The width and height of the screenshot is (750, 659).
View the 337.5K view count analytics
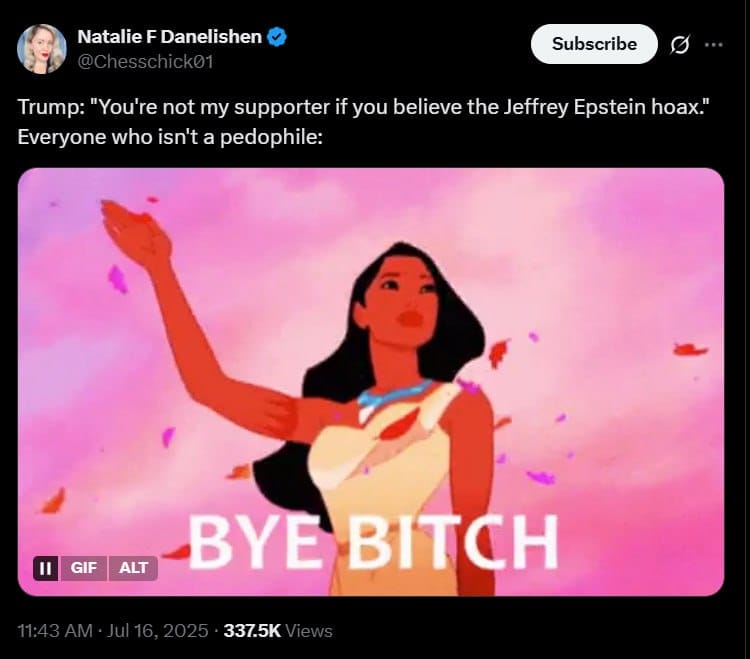click(x=252, y=630)
